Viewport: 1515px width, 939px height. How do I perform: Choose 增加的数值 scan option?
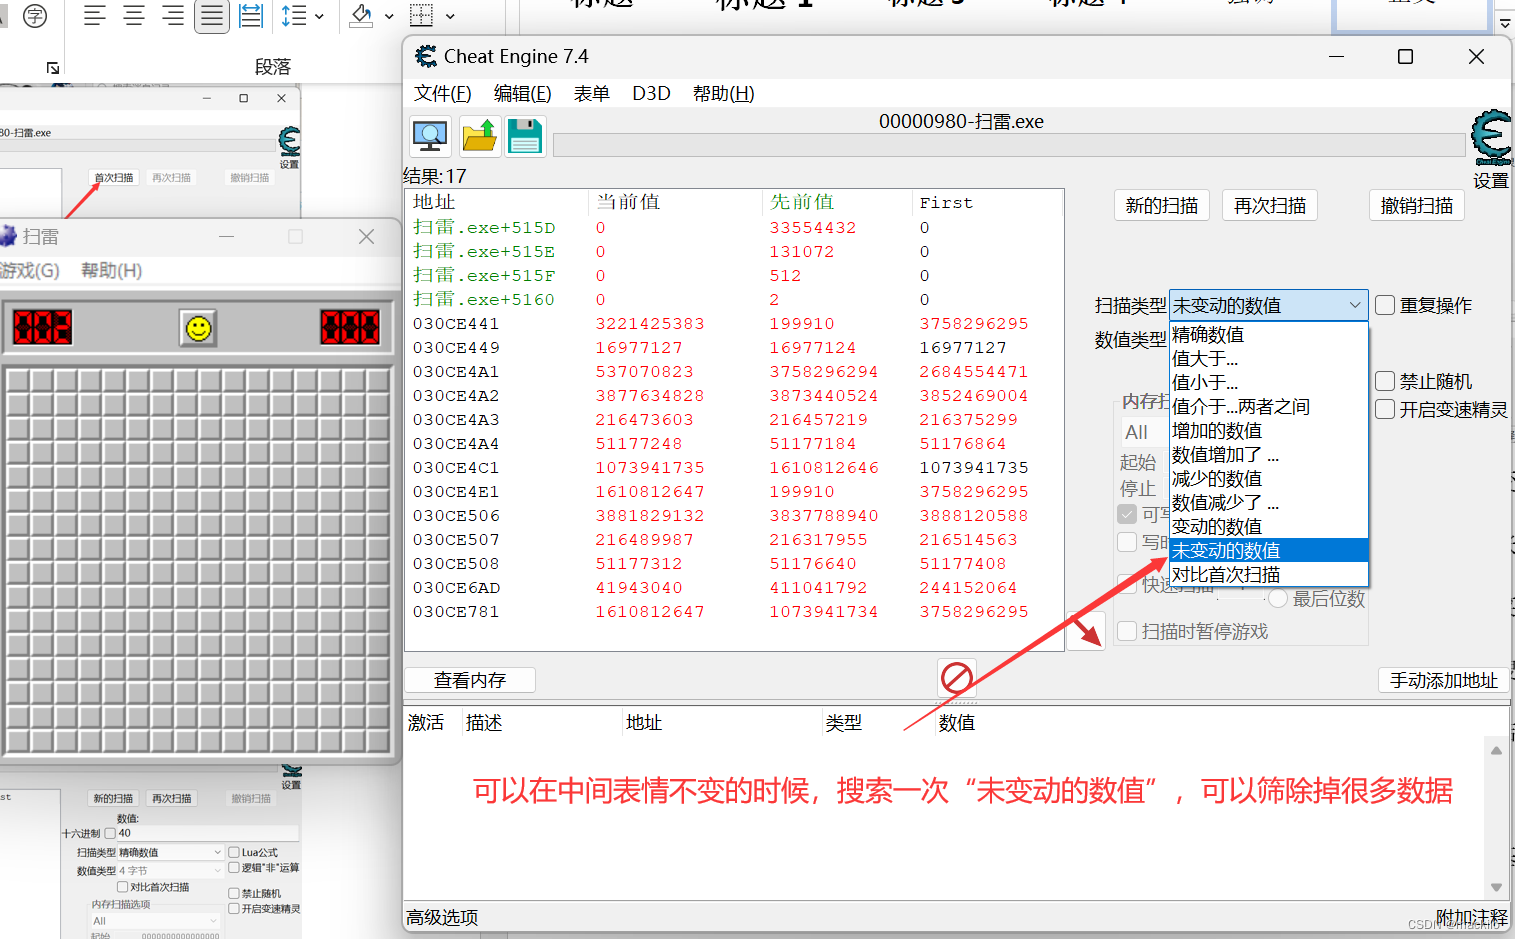[x=1268, y=430]
